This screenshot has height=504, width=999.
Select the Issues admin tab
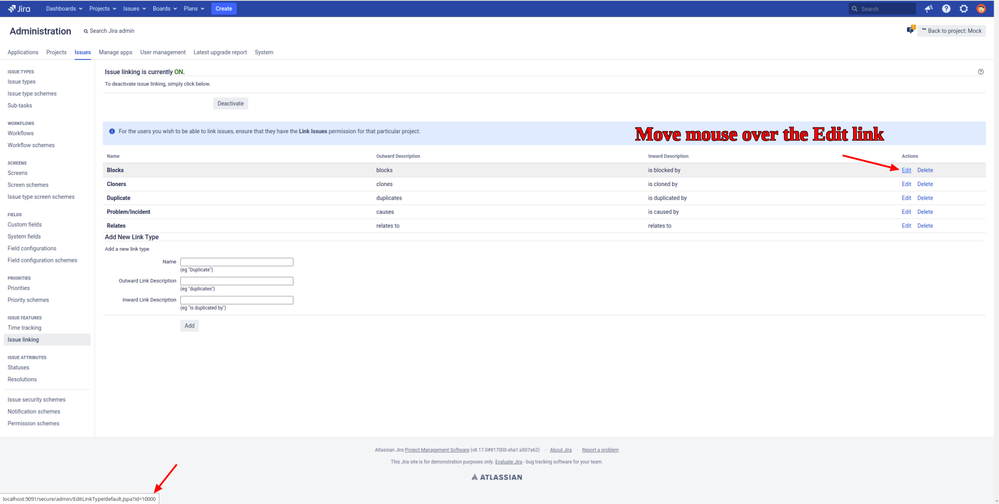click(83, 52)
